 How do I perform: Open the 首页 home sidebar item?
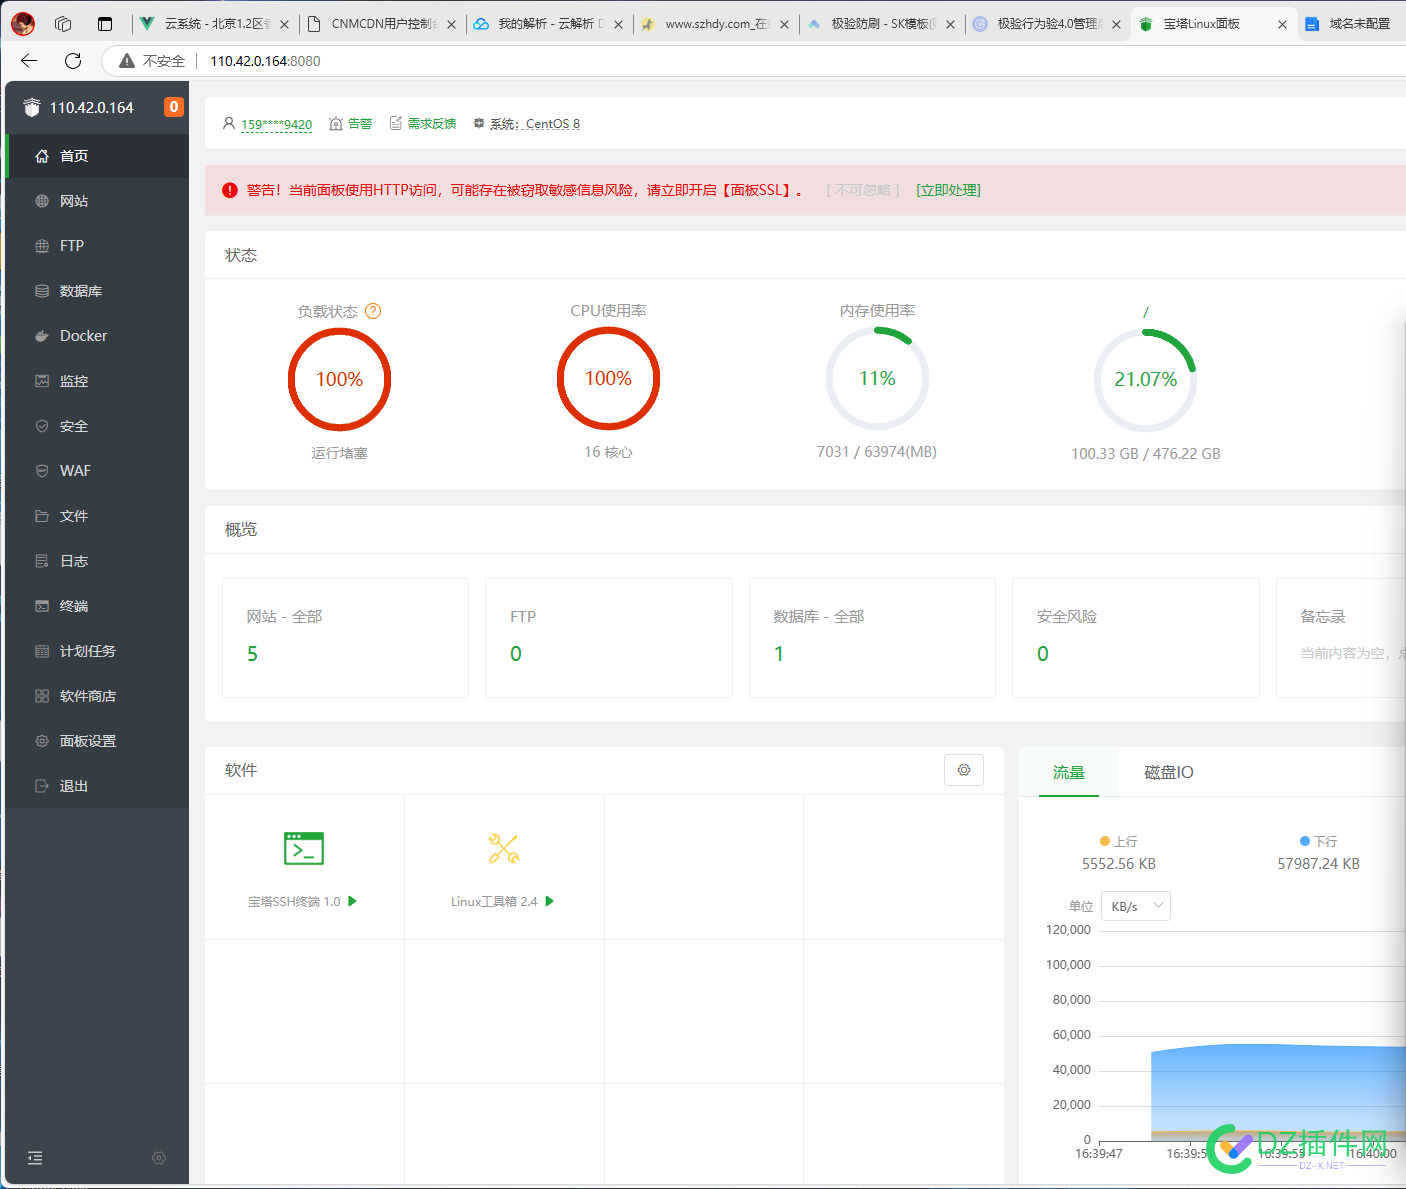coord(97,156)
